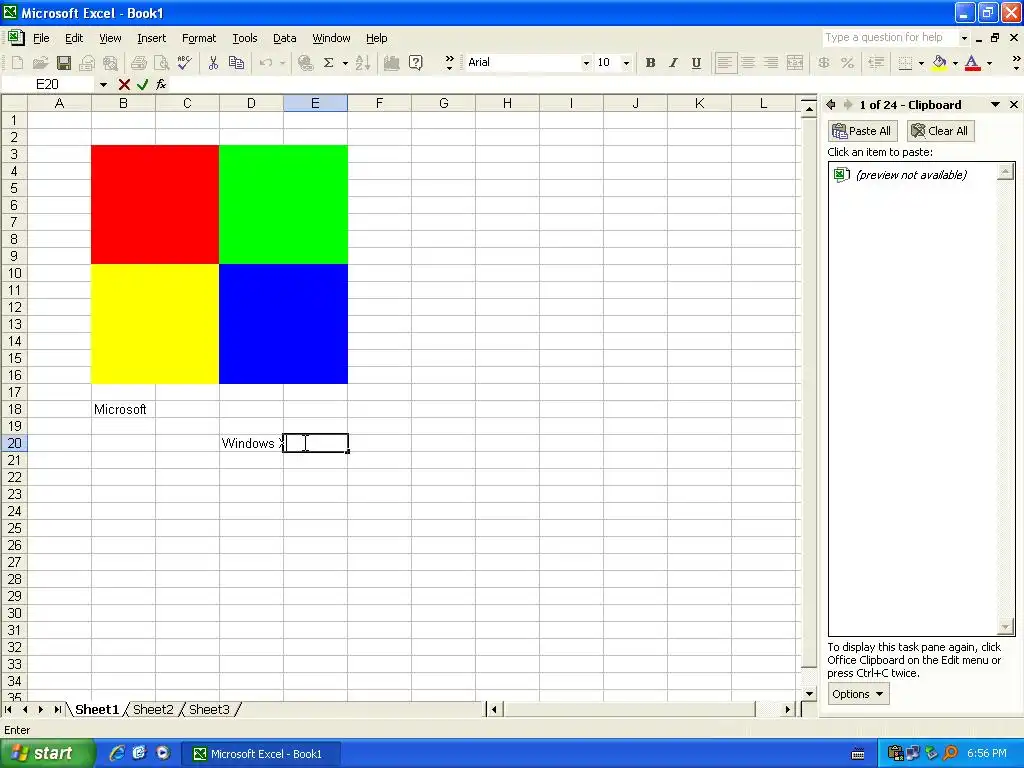The height and width of the screenshot is (768, 1024).
Task: Paste the '(preview not available)' clipboard item
Action: point(915,174)
